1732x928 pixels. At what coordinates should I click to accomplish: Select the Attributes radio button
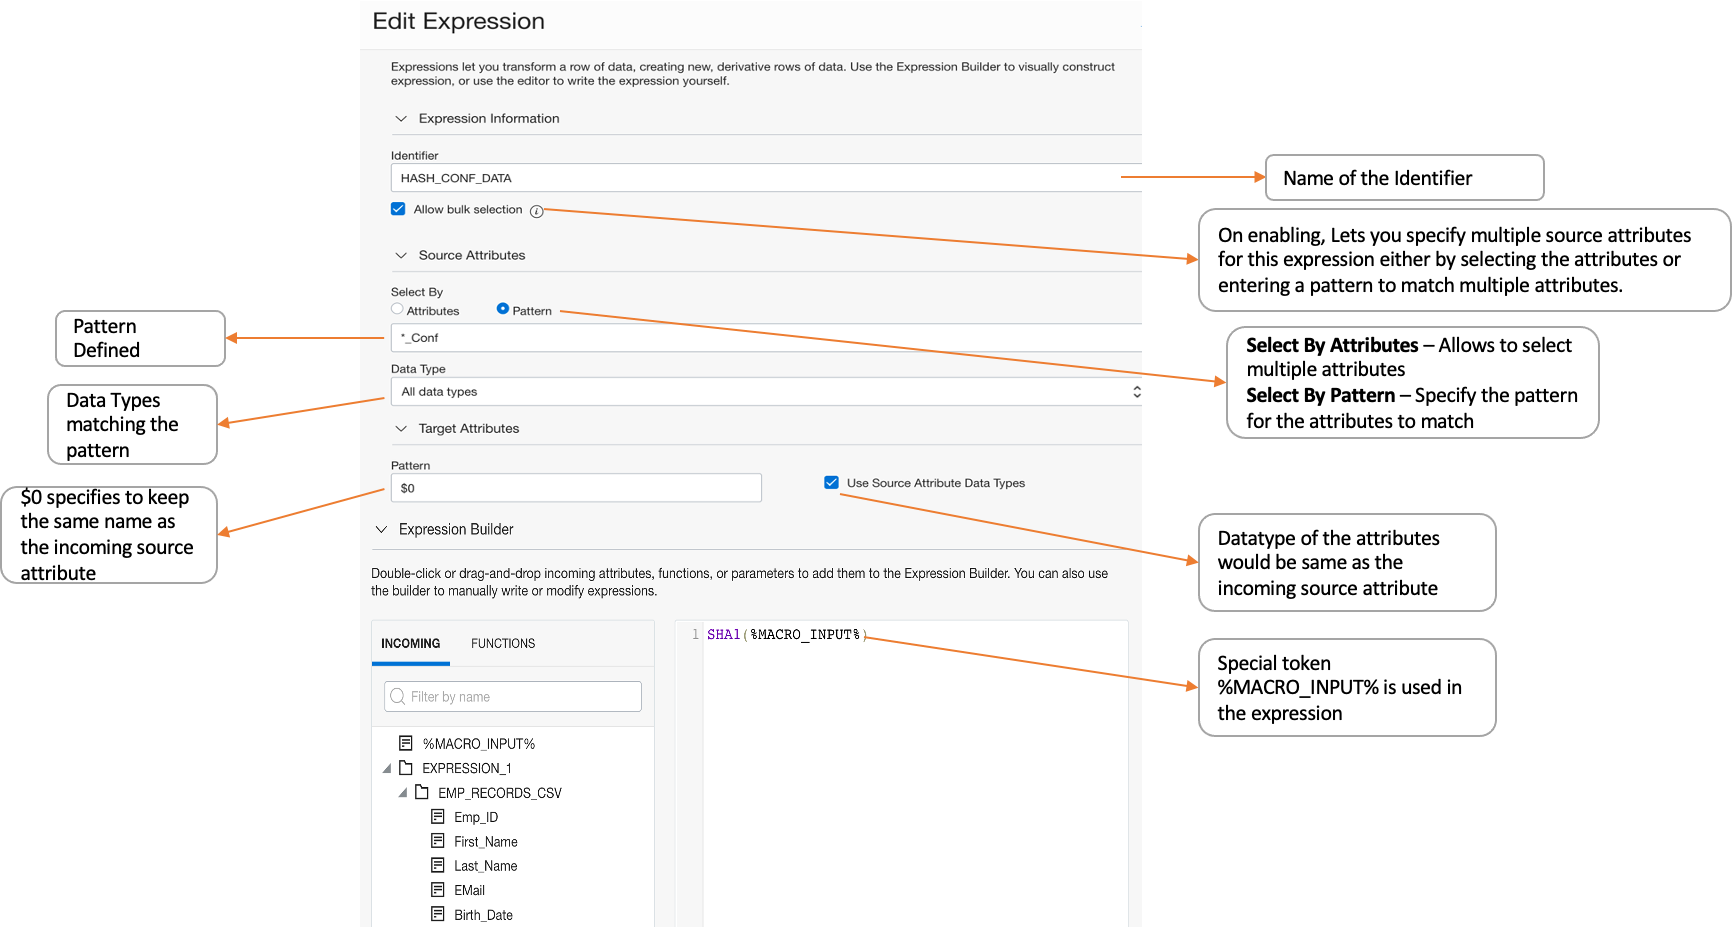397,309
